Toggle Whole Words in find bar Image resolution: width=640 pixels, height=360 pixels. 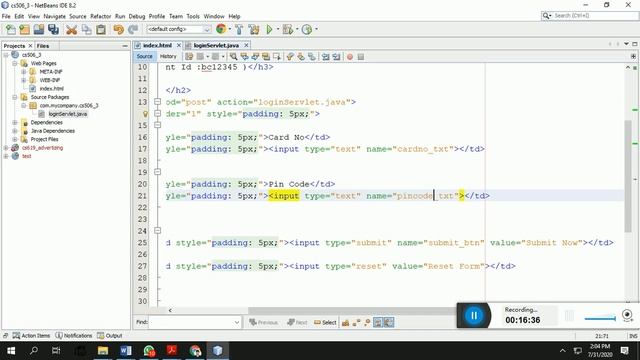point(356,322)
